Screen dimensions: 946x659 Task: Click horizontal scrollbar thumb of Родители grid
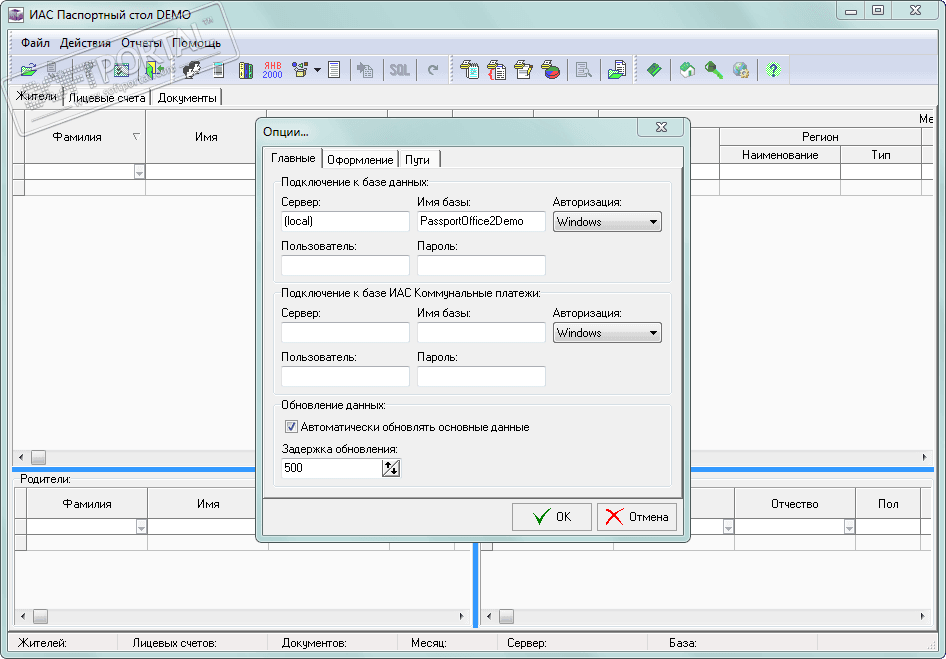(x=40, y=617)
